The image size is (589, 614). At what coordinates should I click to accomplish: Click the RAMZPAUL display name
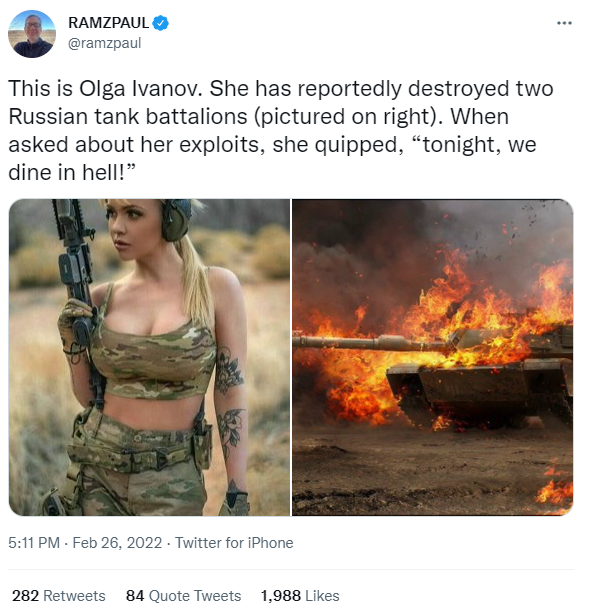pos(108,23)
